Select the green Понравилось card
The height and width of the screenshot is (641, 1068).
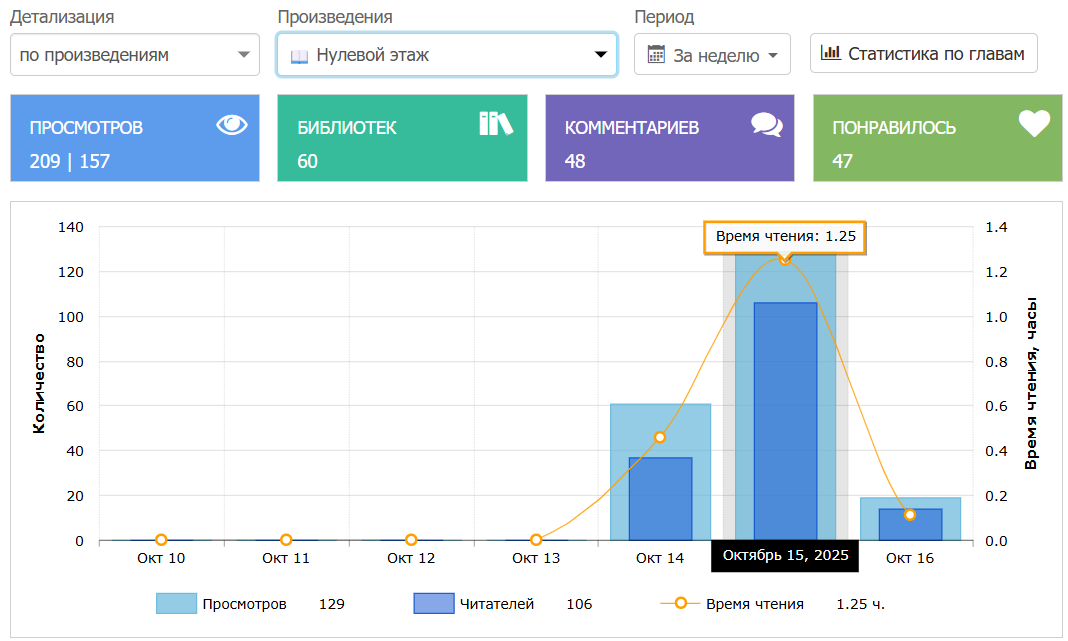(x=937, y=138)
